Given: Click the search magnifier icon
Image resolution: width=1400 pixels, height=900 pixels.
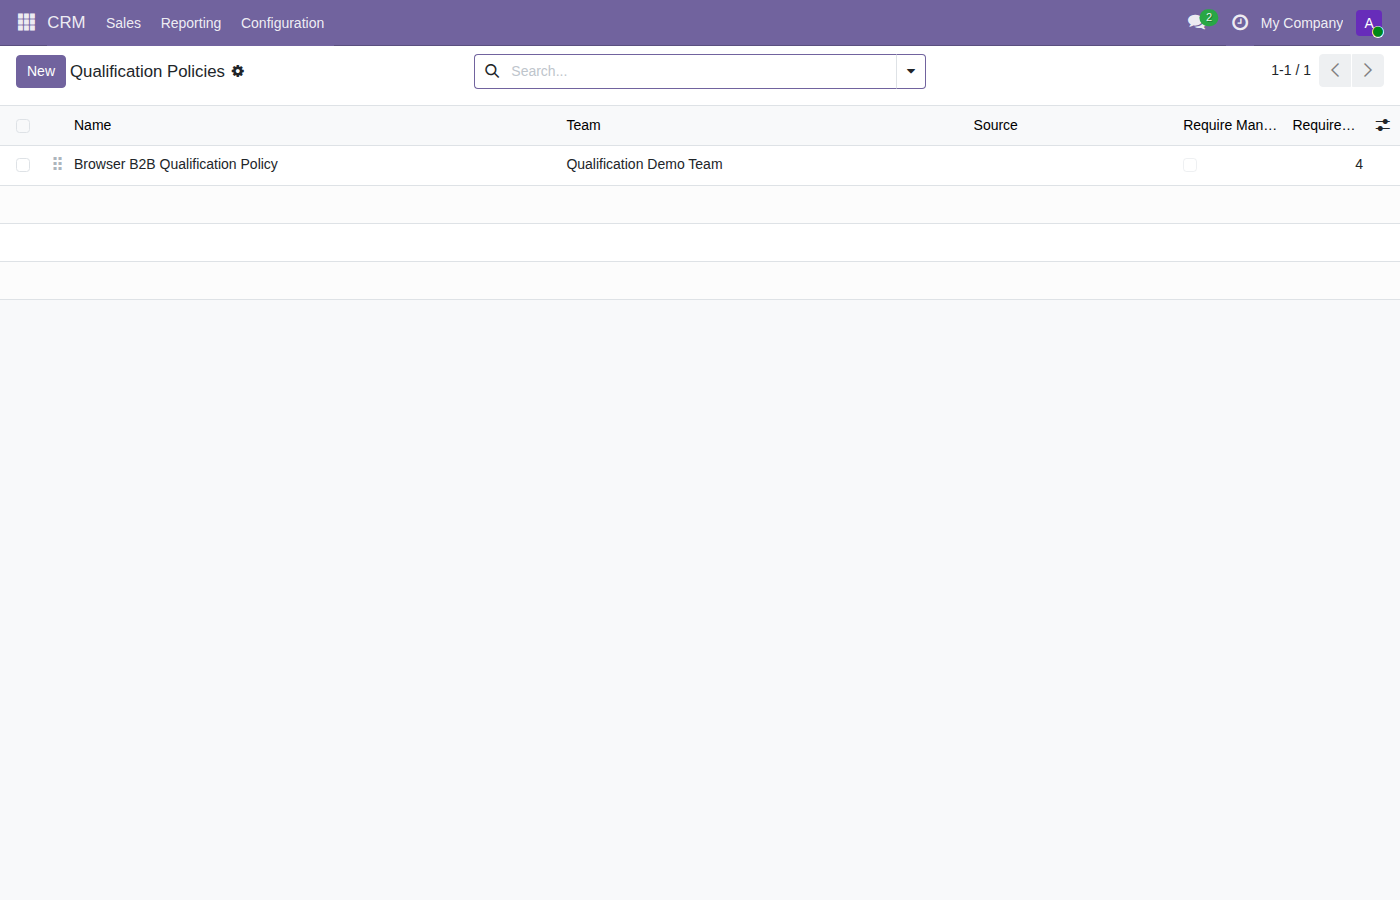Looking at the screenshot, I should coord(492,71).
